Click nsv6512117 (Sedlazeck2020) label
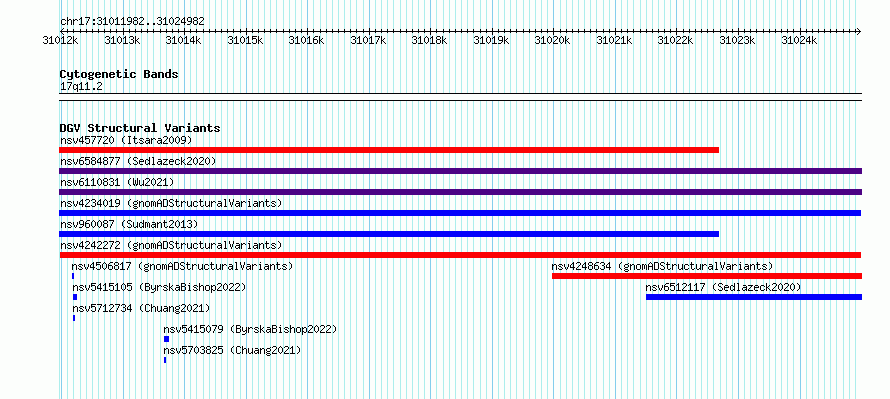The image size is (890, 399). [x=723, y=287]
